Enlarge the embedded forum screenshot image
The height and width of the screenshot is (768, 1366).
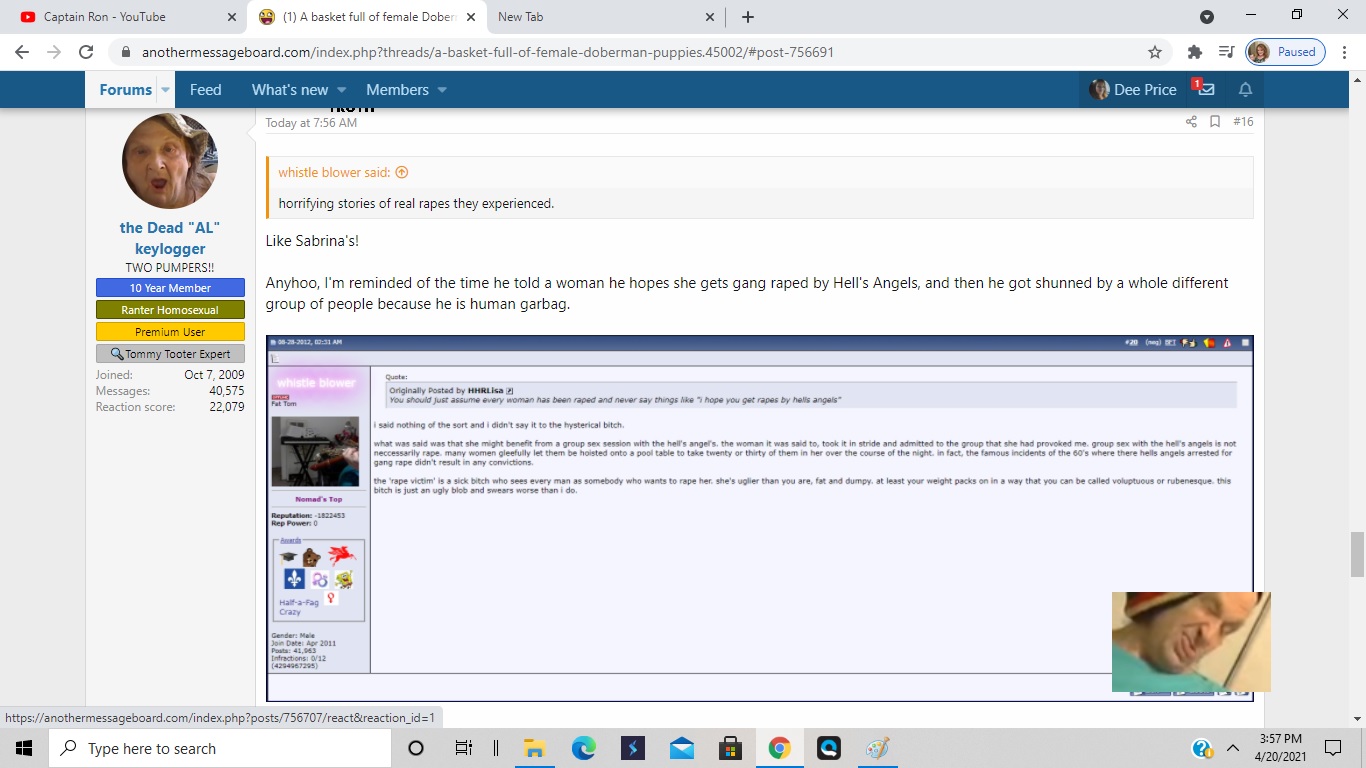[760, 518]
